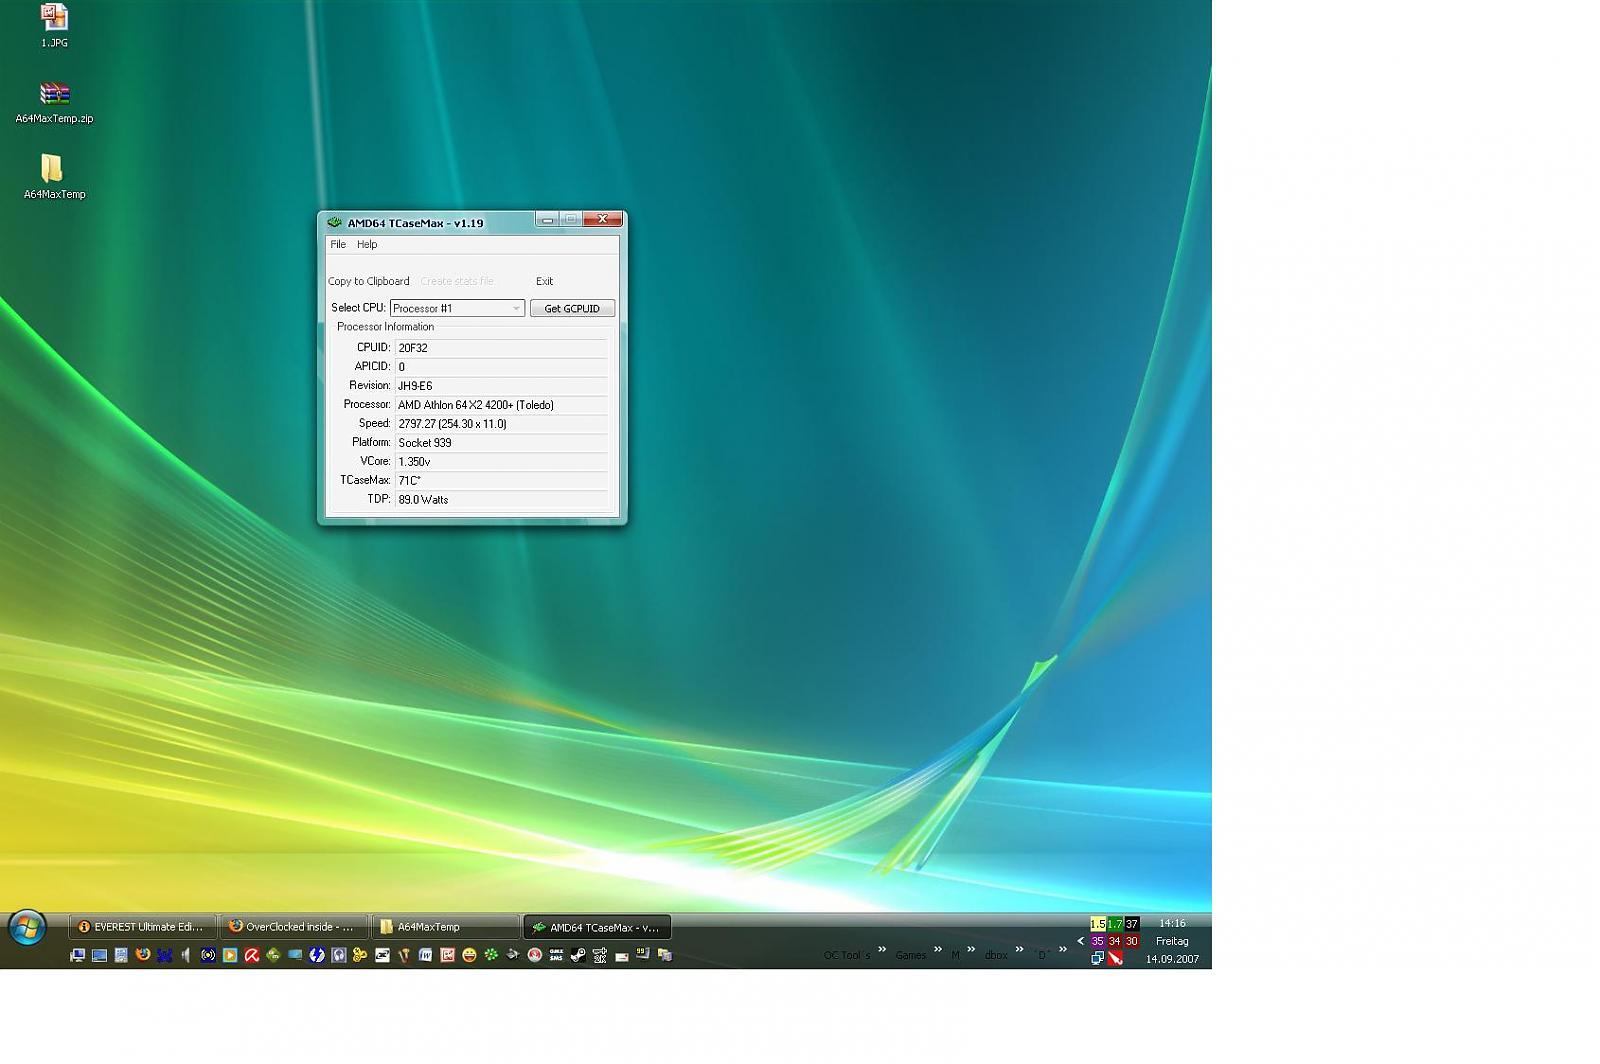Switch to EVEREST Ultimate Edition taskbar button
Image resolution: width=1600 pixels, height=1064 pixels.
(142, 927)
